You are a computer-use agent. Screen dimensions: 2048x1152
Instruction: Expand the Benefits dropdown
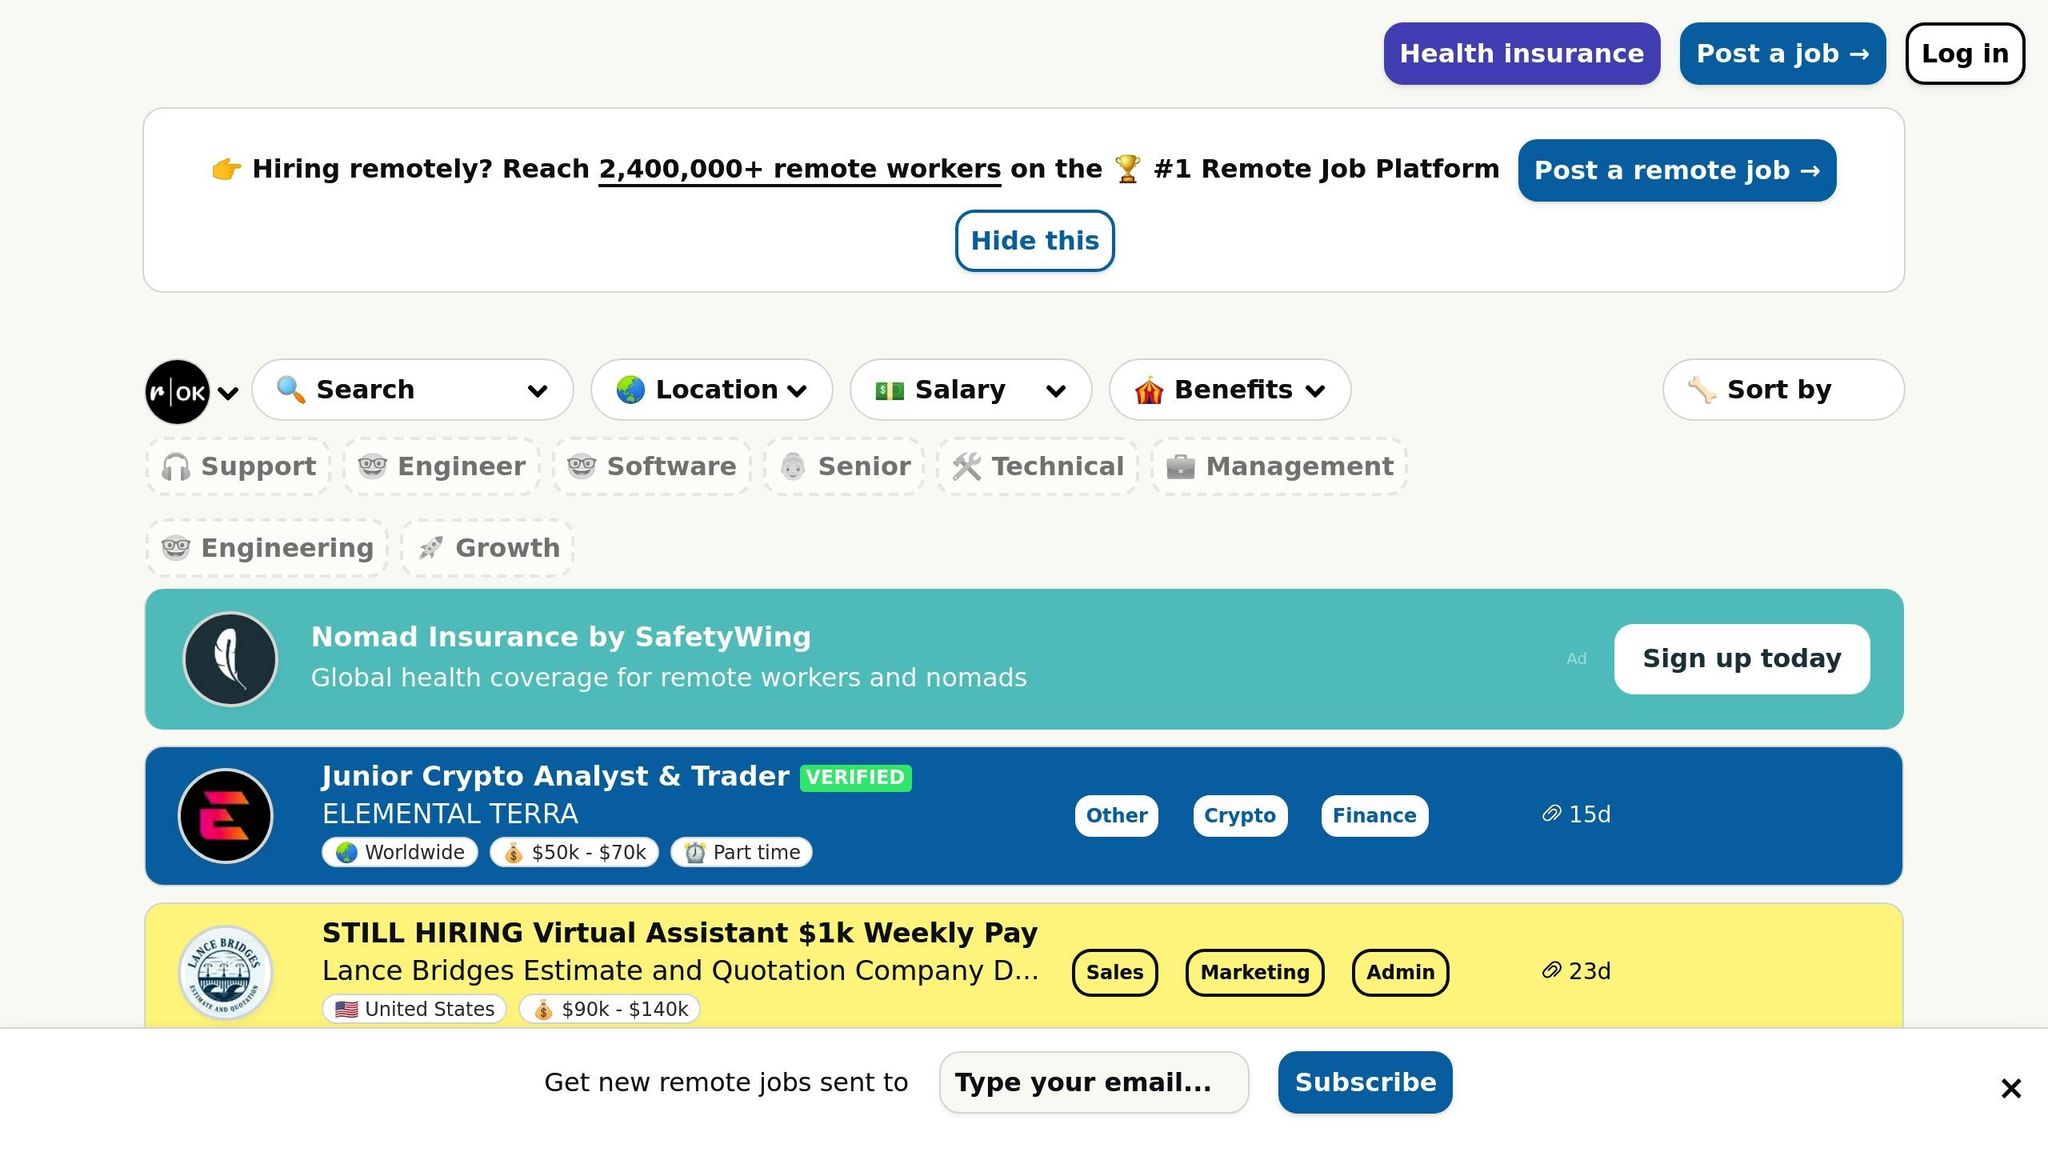pyautogui.click(x=1229, y=390)
